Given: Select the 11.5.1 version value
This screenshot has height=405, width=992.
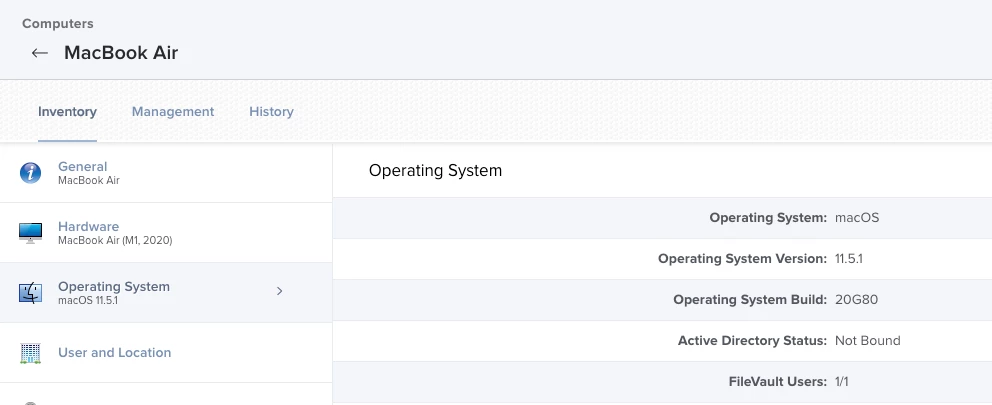Looking at the screenshot, I should pos(848,259).
